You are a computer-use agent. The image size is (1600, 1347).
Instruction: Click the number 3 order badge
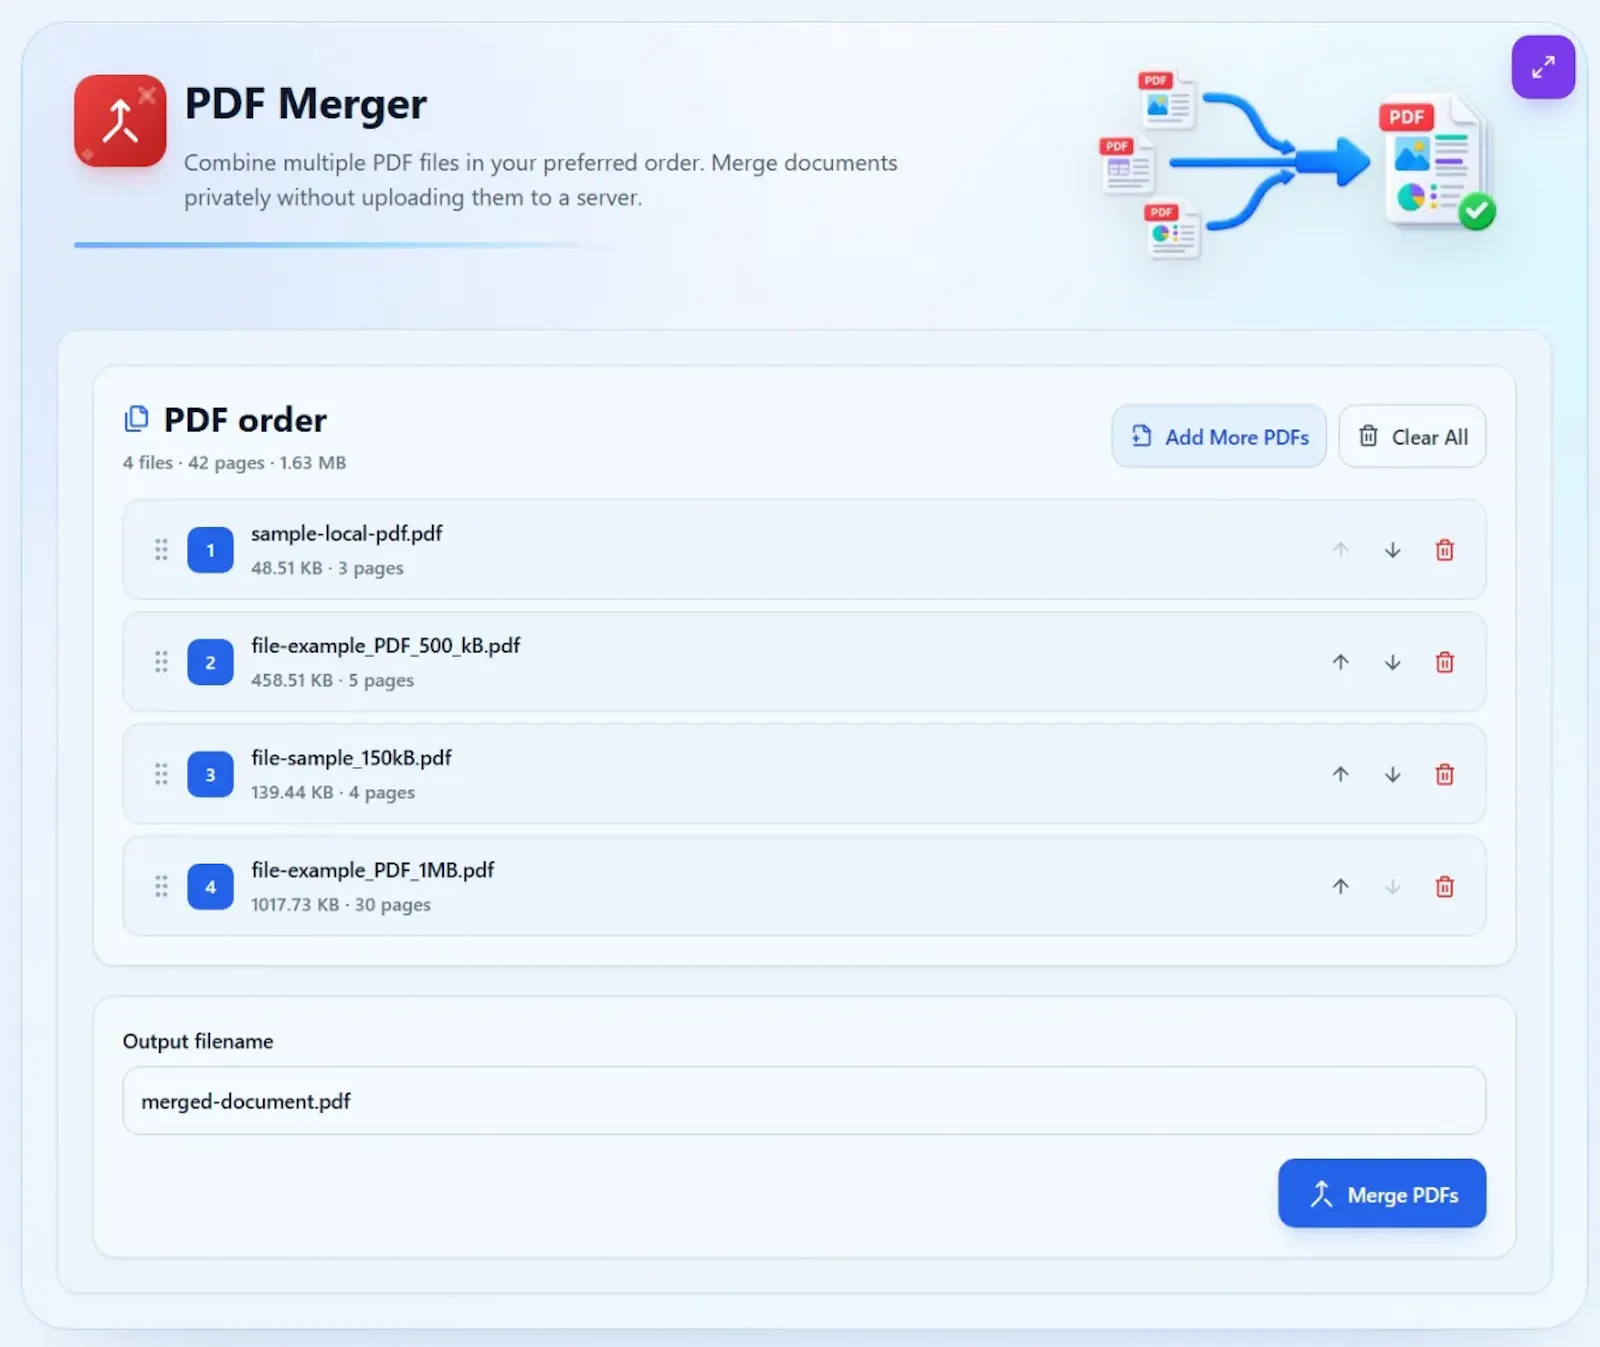[210, 774]
